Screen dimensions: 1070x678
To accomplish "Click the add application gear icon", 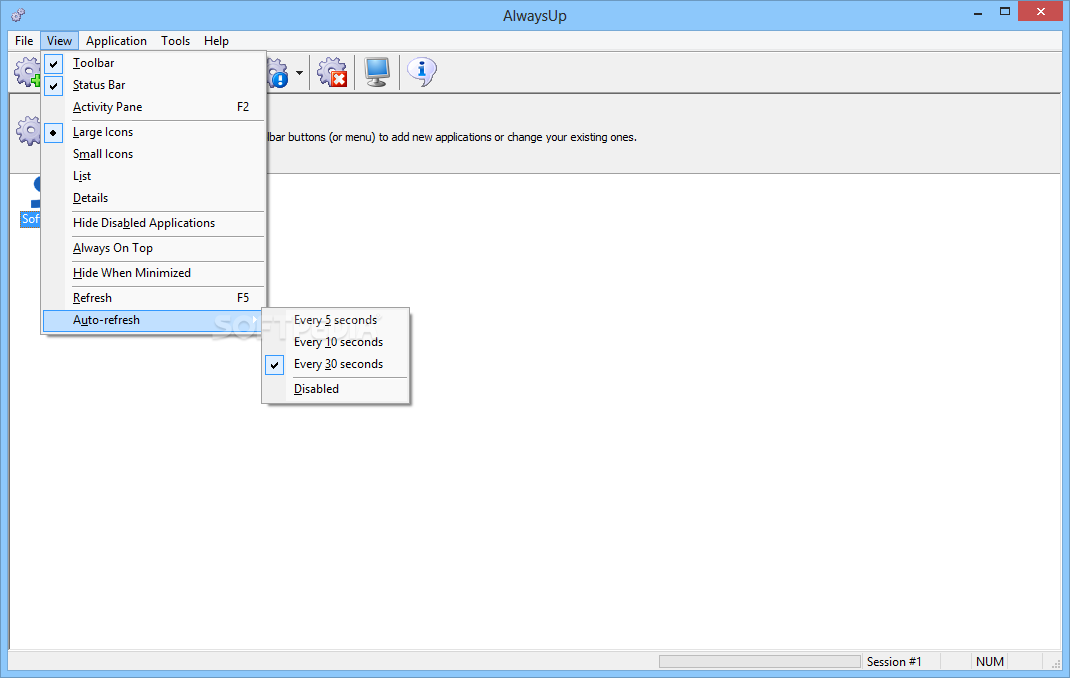I will [x=28, y=72].
